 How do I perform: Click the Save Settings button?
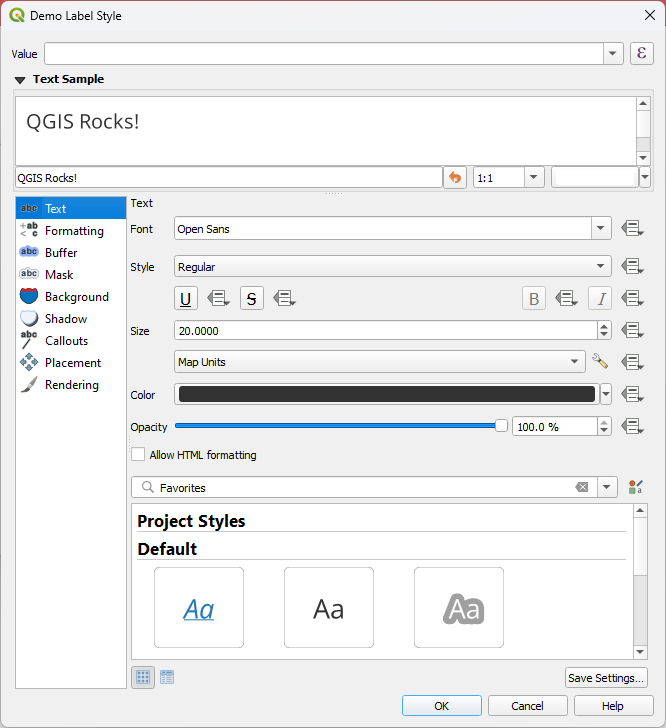pyautogui.click(x=606, y=678)
